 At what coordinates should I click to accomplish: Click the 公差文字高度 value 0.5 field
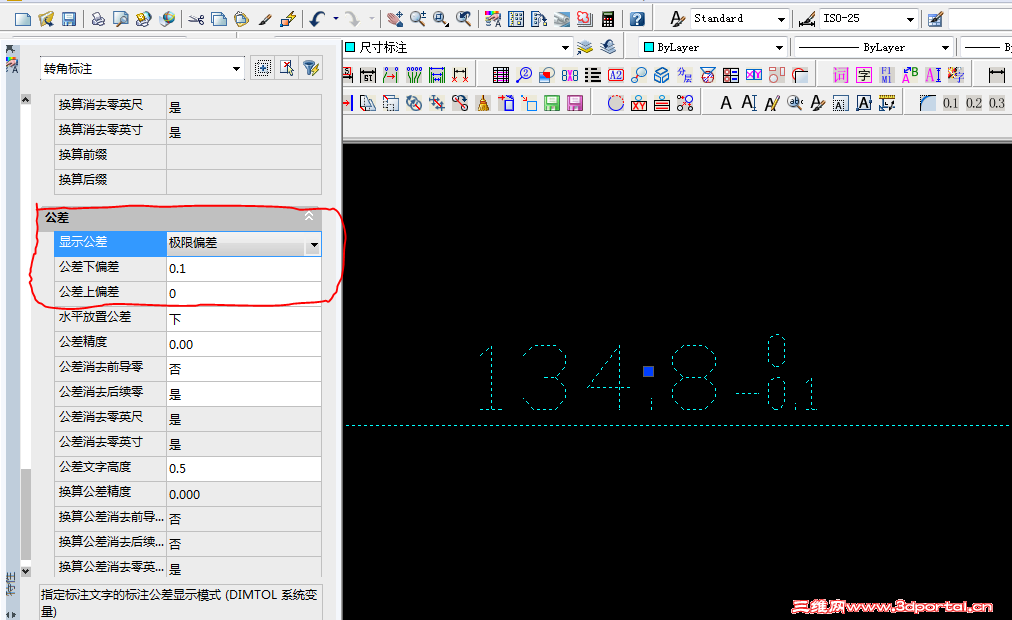tap(244, 468)
